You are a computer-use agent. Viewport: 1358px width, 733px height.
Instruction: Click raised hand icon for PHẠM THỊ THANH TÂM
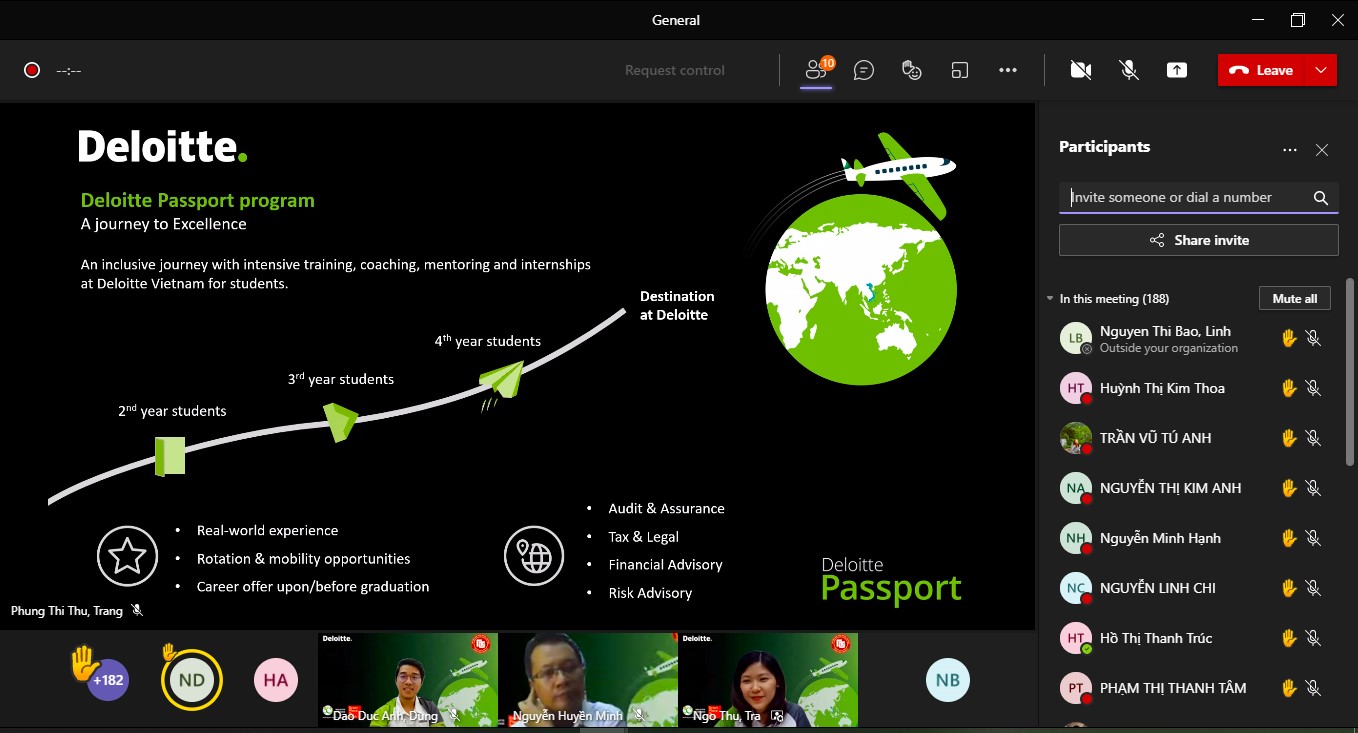pyautogui.click(x=1289, y=688)
